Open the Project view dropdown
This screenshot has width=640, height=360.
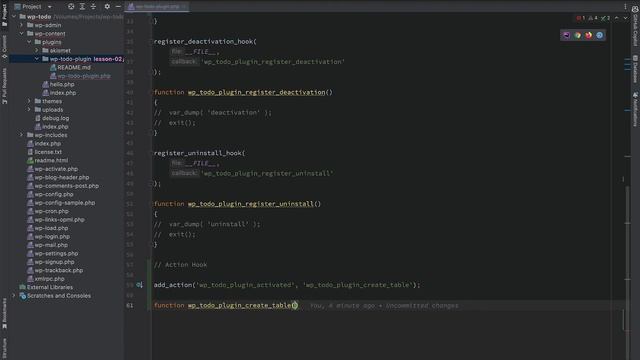click(33, 7)
